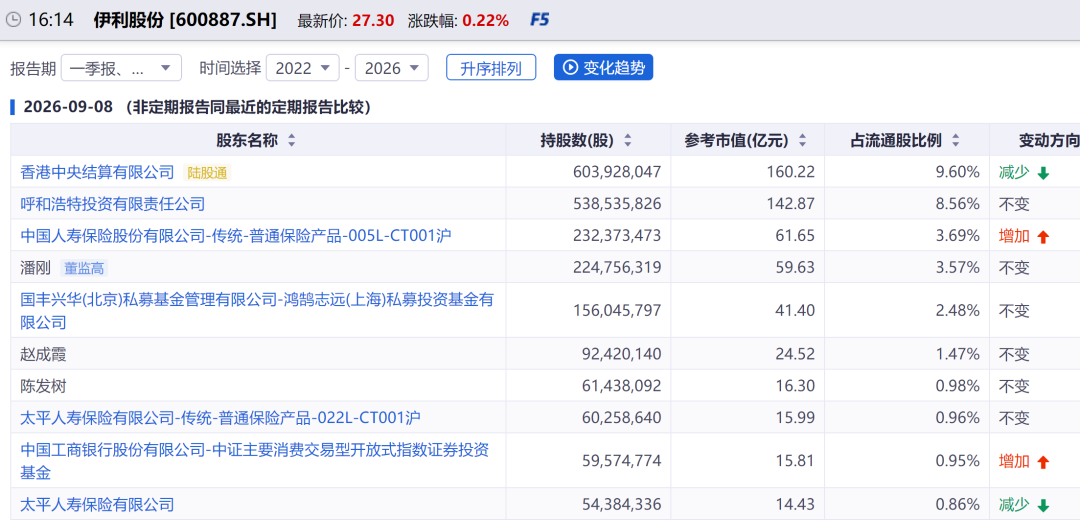Image resolution: width=1080 pixels, height=520 pixels.
Task: Open 太平人寿保险 022L-CT001沪 link
Action: tap(220, 417)
